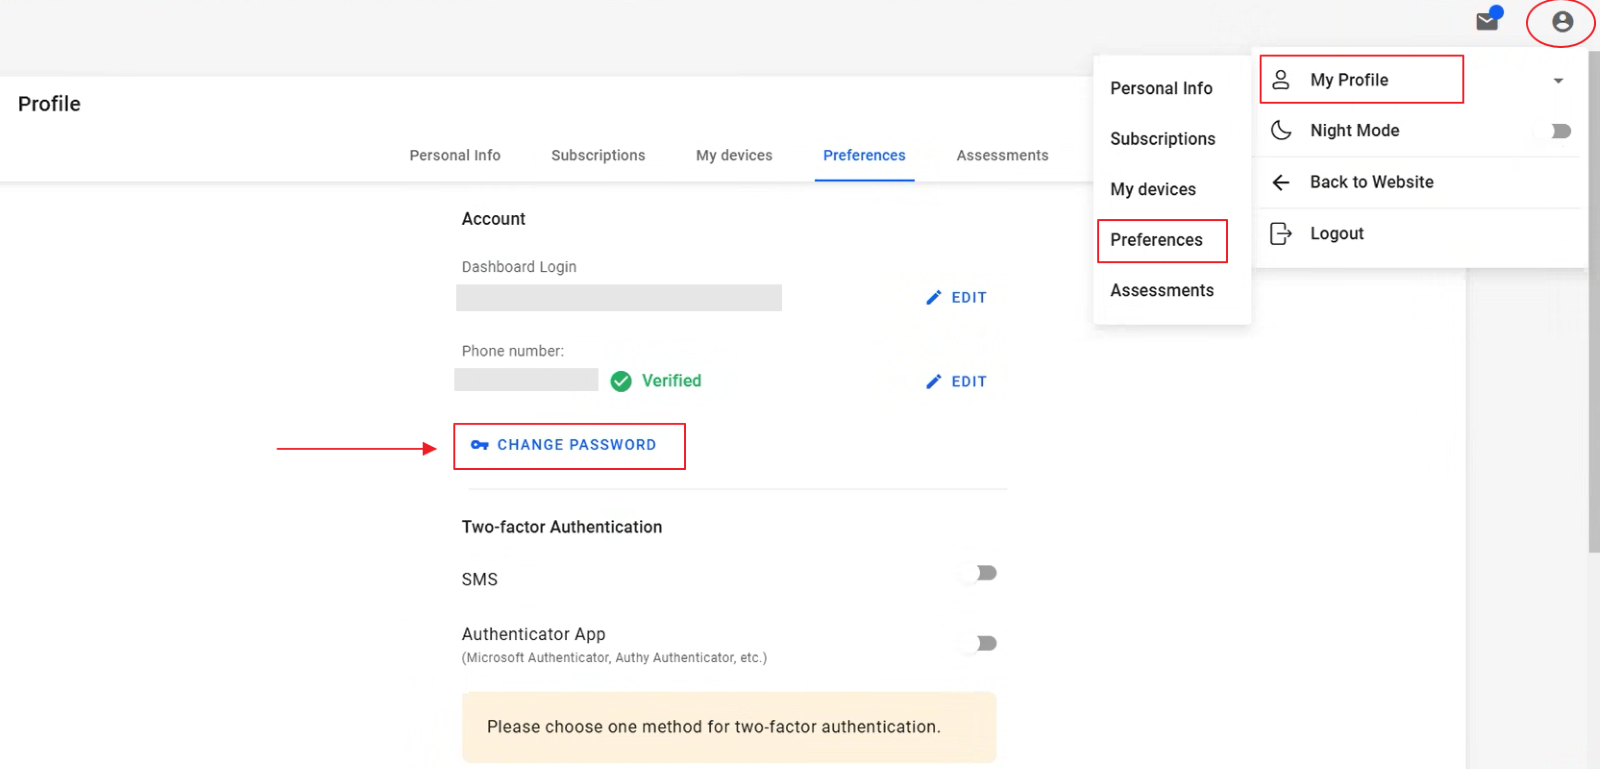
Task: Enable Authenticator App toggle
Action: [x=986, y=643]
